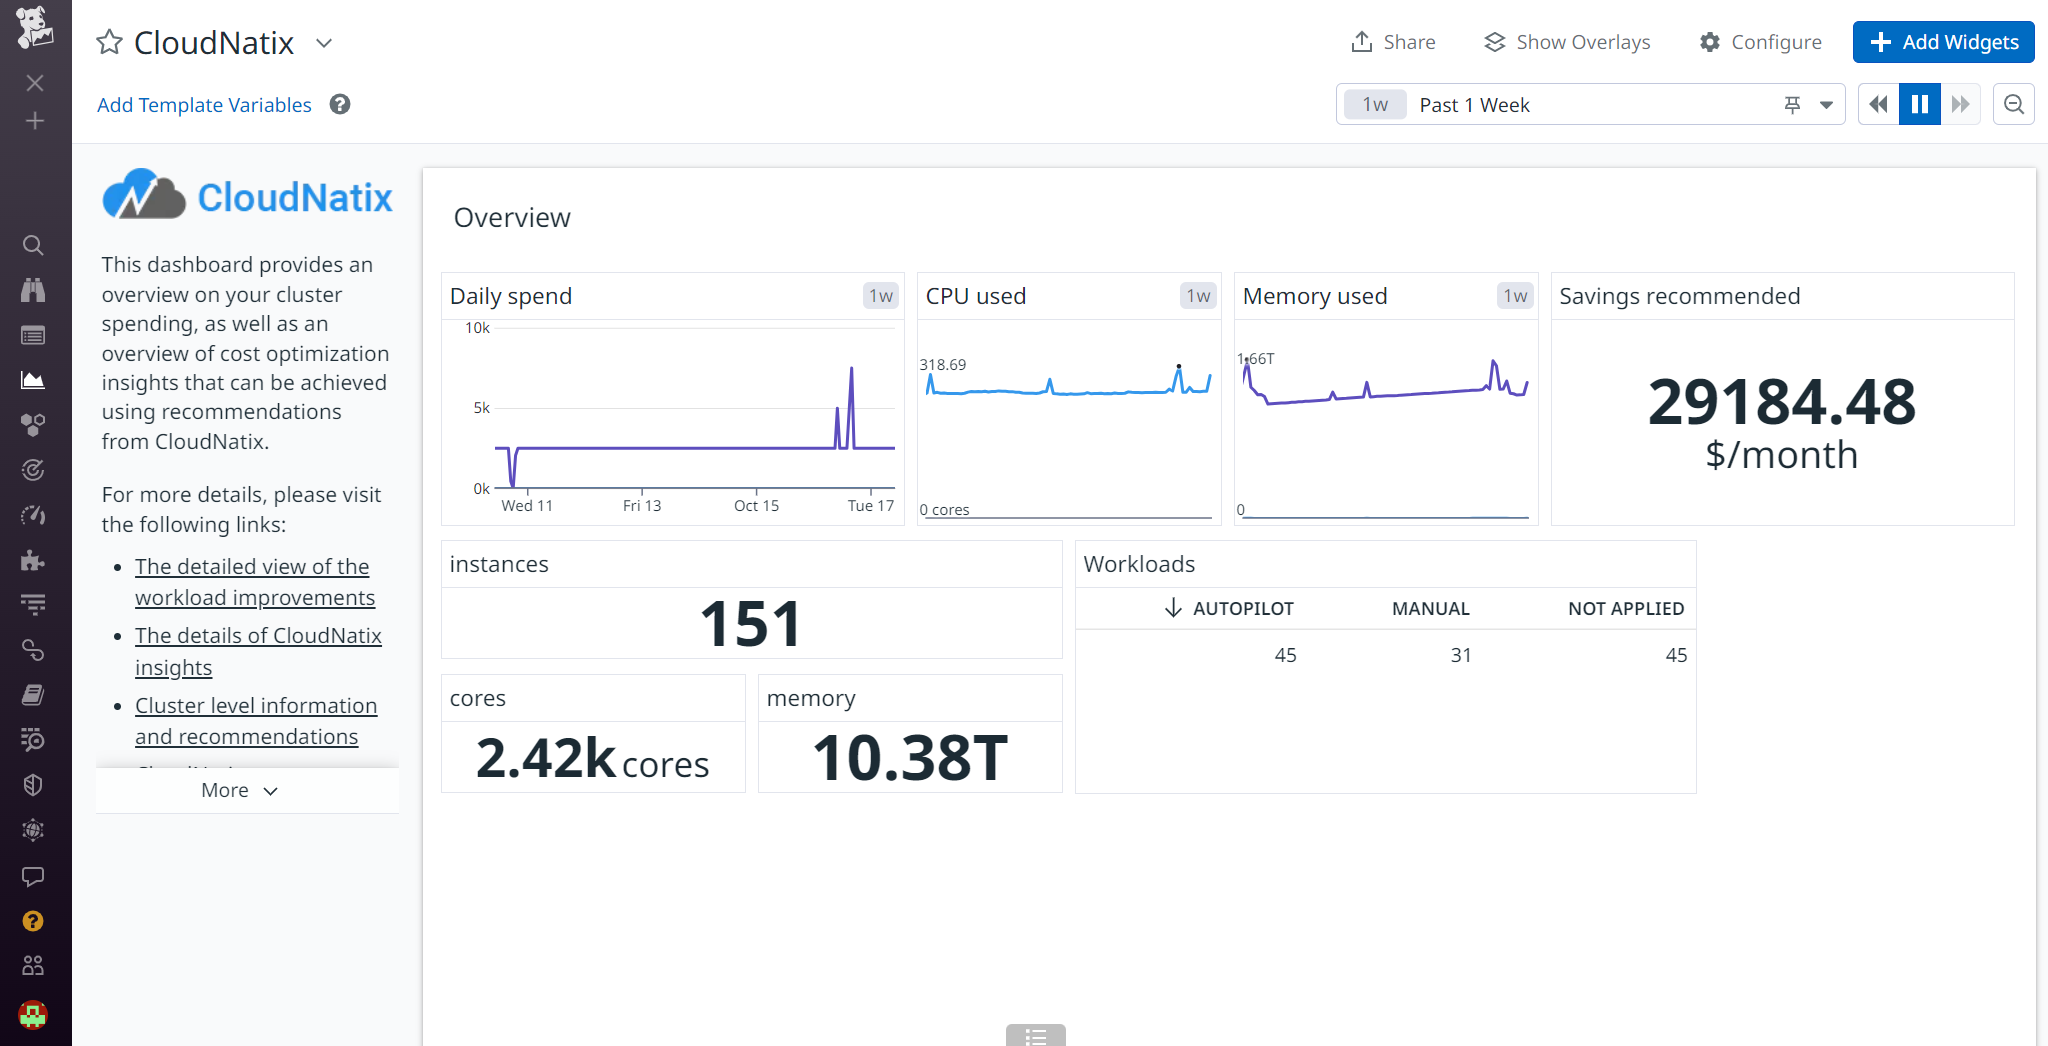Select the Dashboards icon in the sidebar
Screen dimensions: 2048x1046
pyautogui.click(x=34, y=380)
